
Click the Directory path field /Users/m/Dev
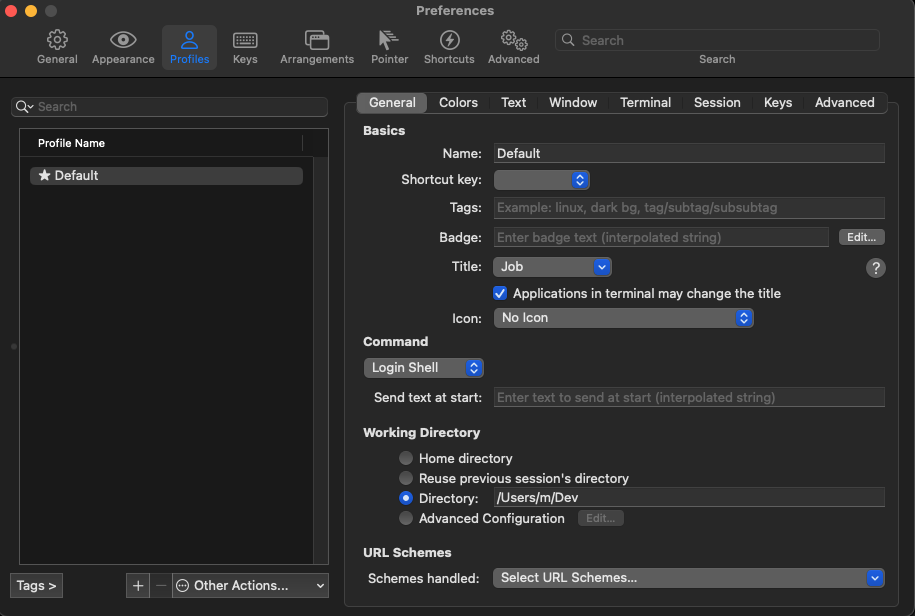[x=689, y=498]
